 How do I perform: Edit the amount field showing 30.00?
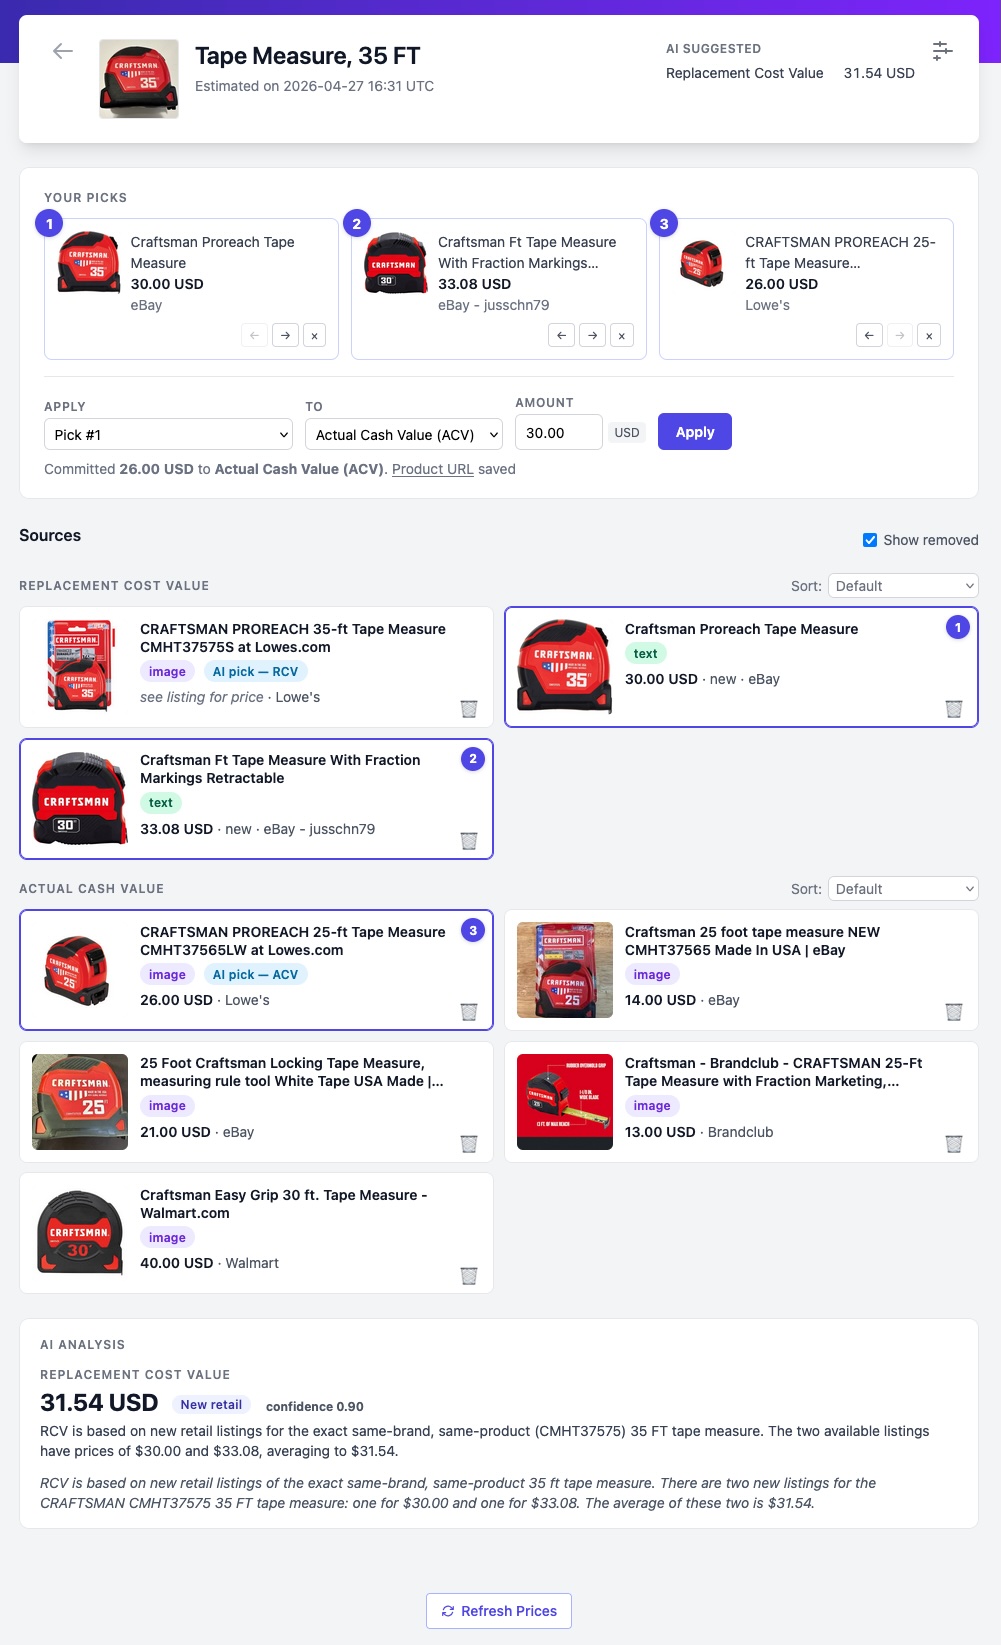[559, 433]
